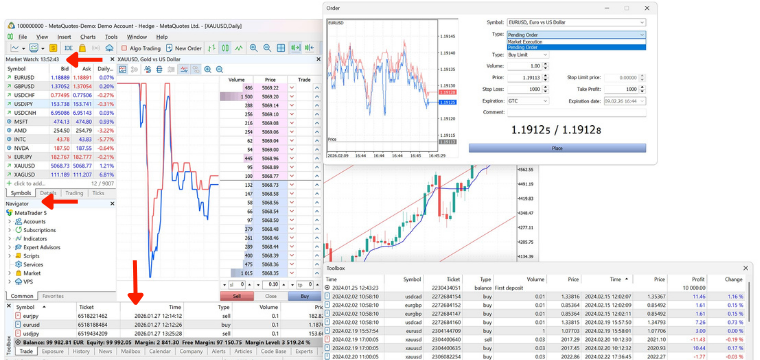Image resolution: width=760 pixels, height=360 pixels.
Task: Open the File menu
Action: tap(22, 37)
